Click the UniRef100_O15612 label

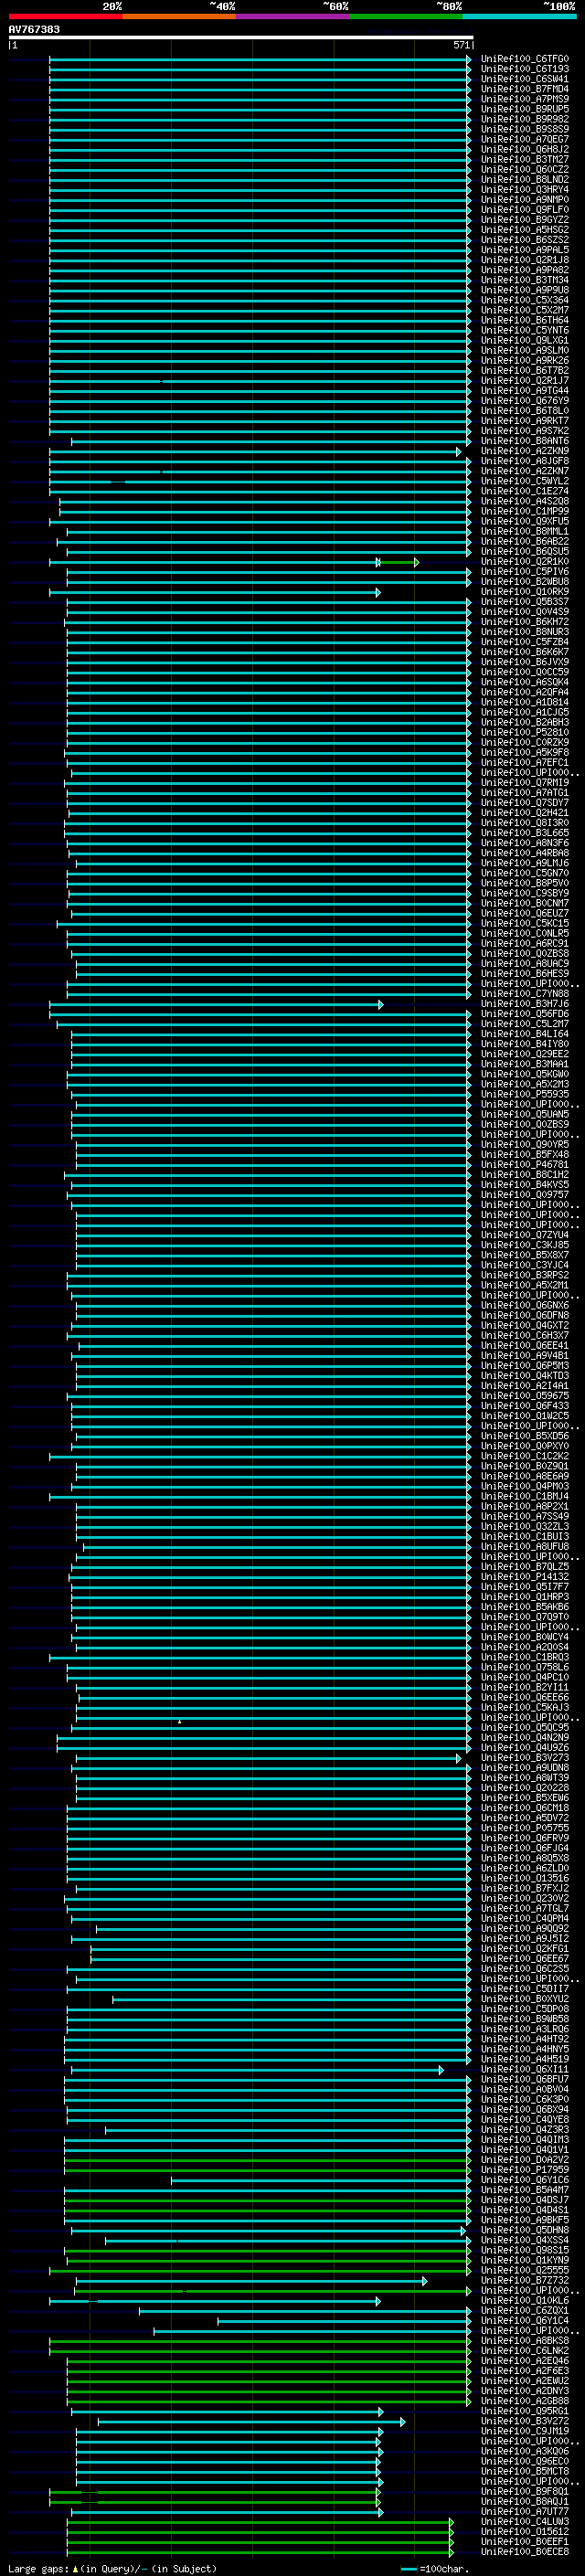[x=525, y=2531]
